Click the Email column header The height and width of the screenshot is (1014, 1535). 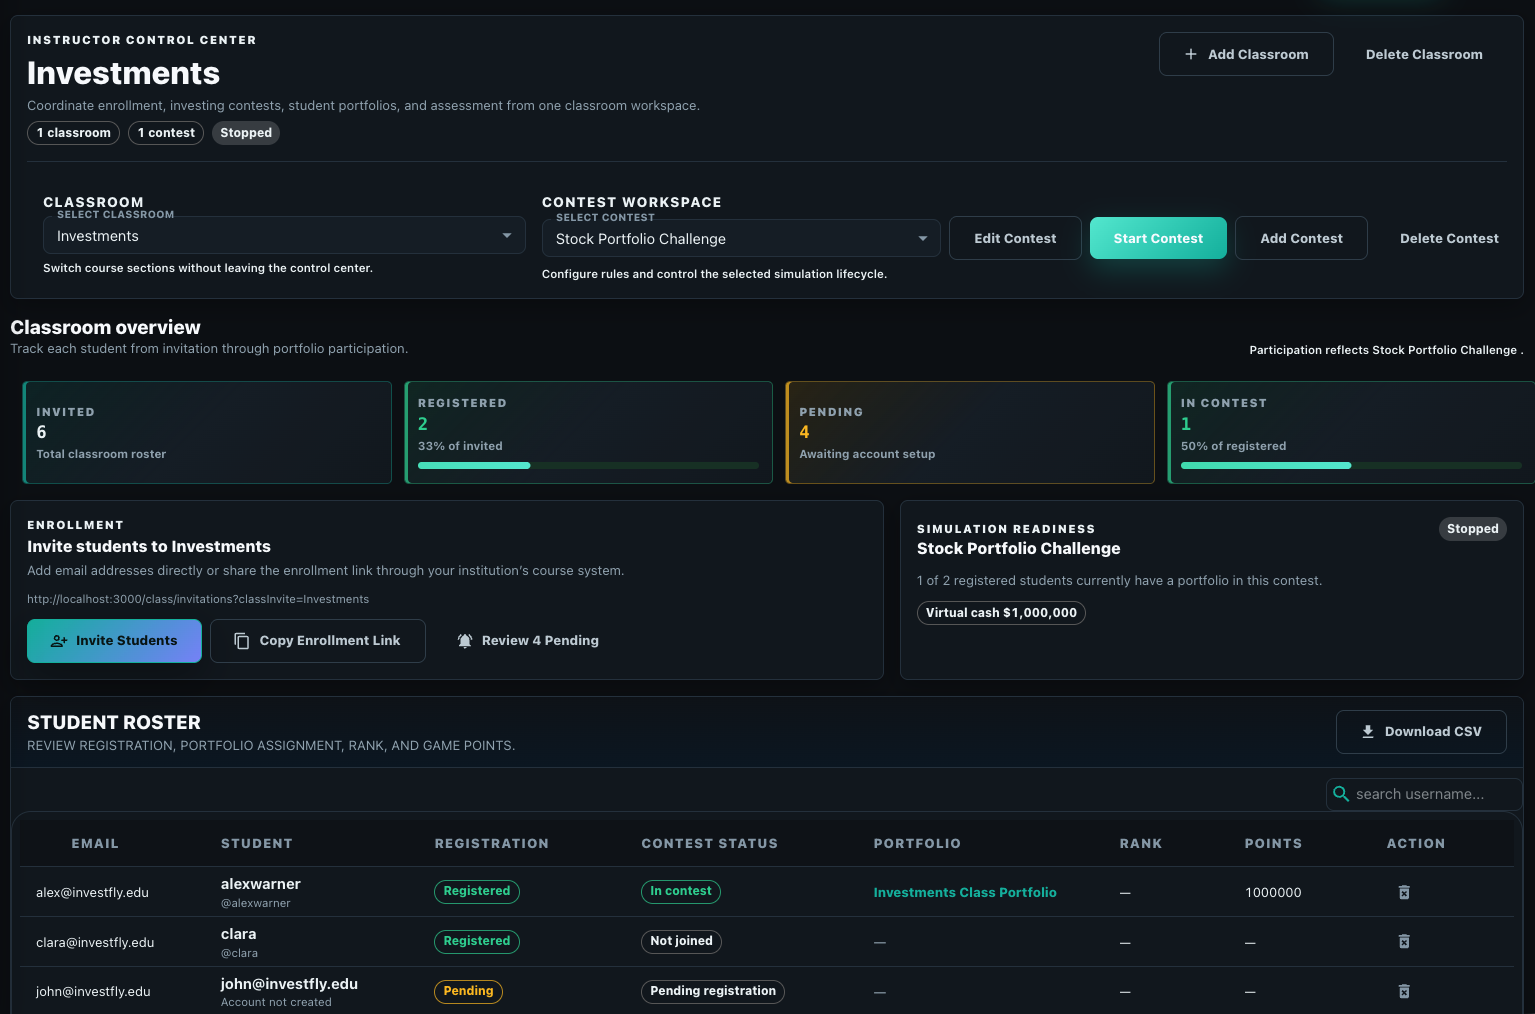95,844
